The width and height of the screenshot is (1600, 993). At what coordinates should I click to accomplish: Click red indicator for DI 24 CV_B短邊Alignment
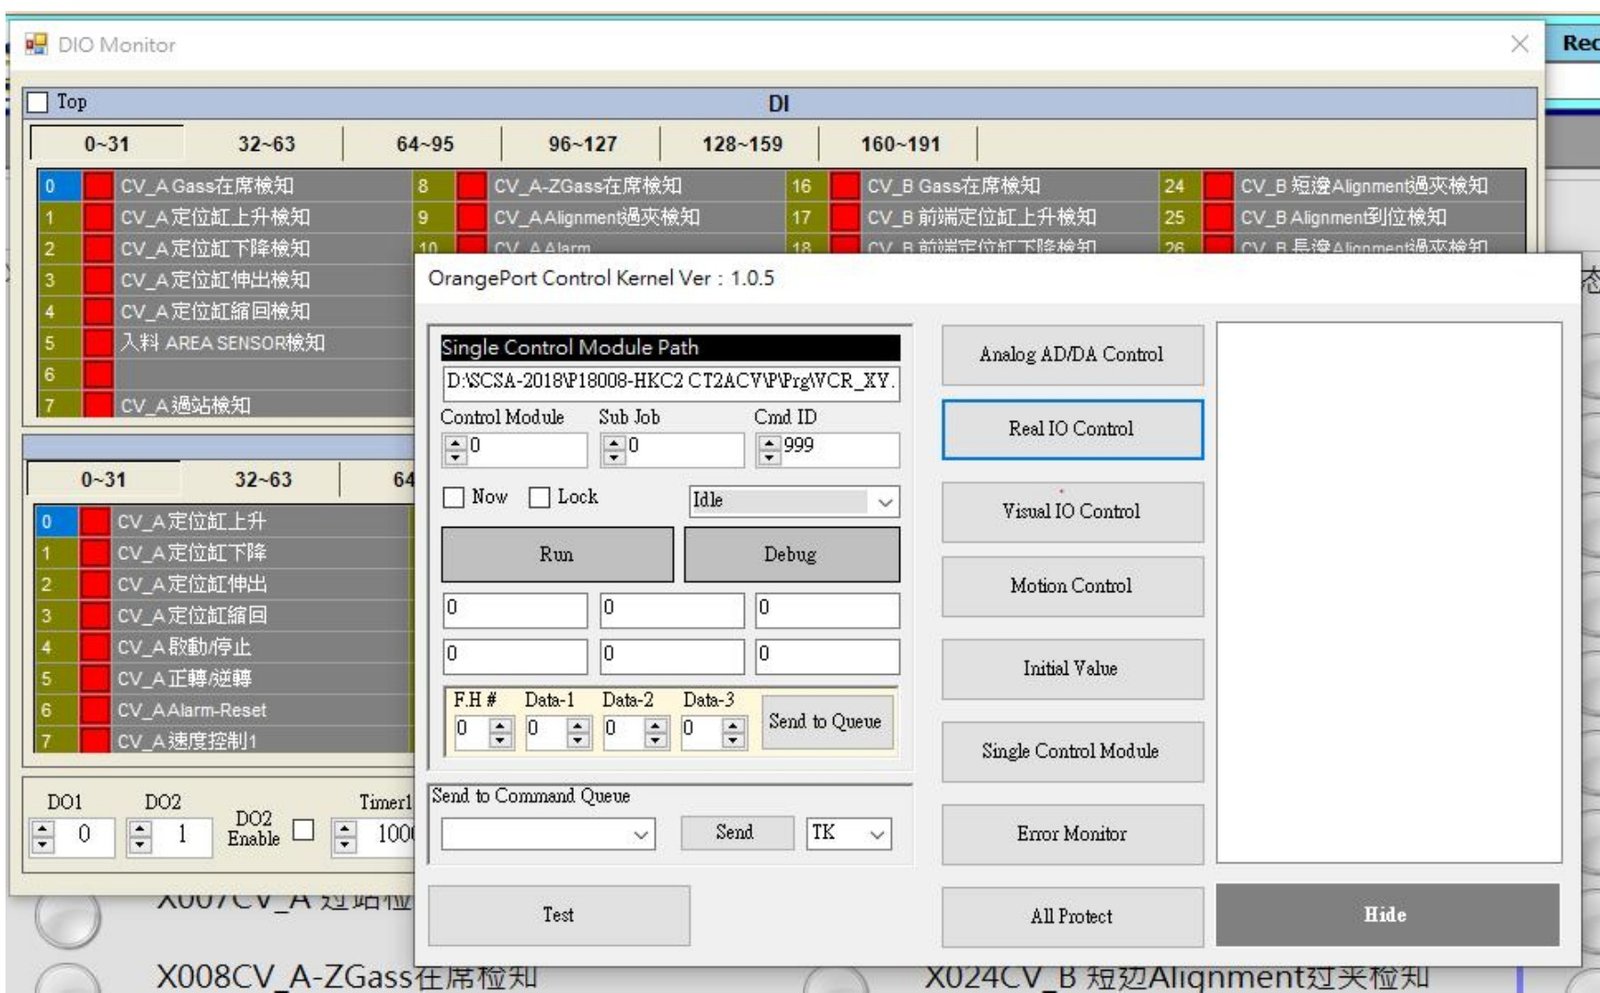[x=1218, y=186]
